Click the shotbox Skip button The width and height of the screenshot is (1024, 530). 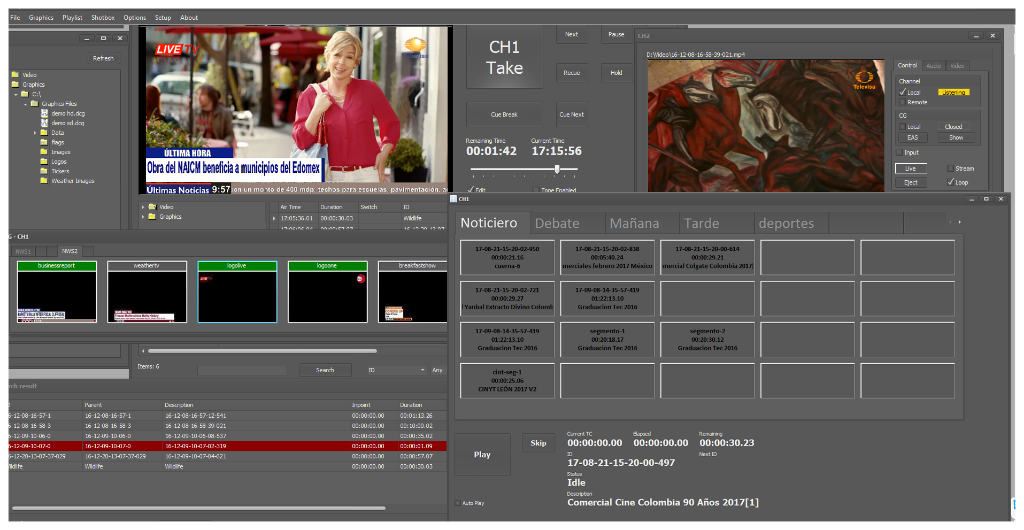(538, 443)
